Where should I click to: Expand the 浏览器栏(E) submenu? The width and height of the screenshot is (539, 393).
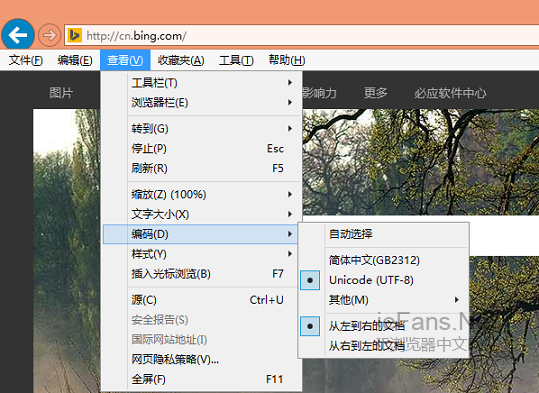201,102
